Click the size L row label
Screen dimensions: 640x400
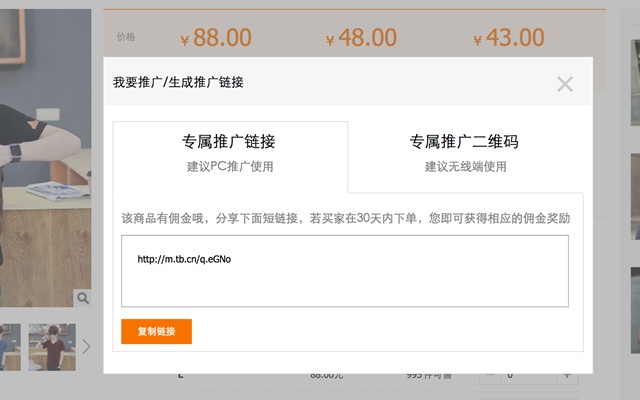point(181,376)
